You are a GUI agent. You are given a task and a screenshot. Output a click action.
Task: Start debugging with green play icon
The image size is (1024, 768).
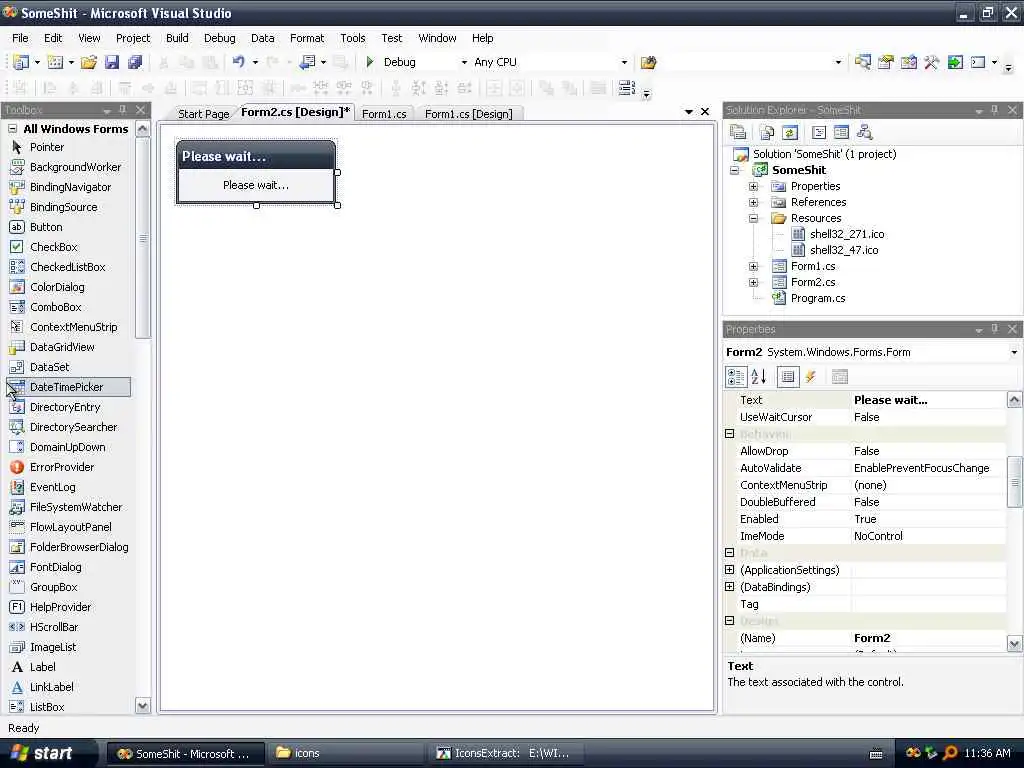tap(370, 62)
